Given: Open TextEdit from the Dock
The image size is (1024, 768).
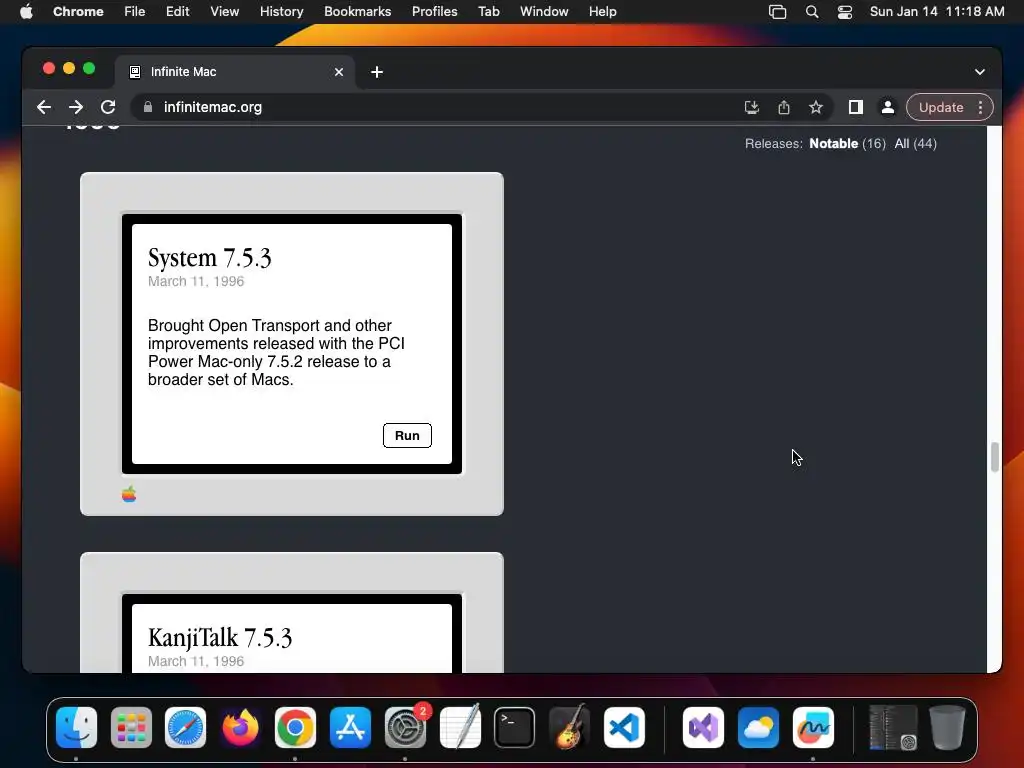Looking at the screenshot, I should 460,728.
